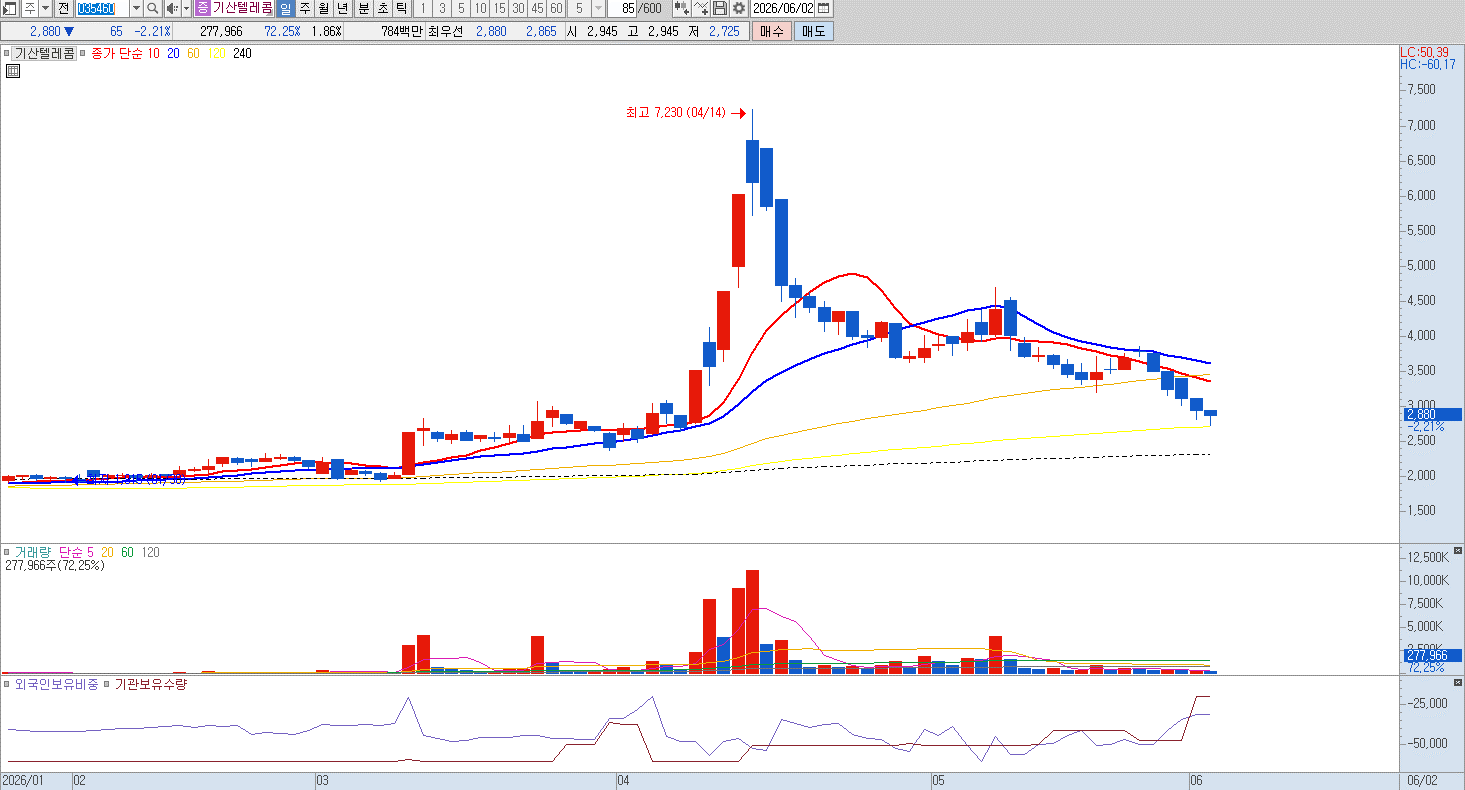The width and height of the screenshot is (1465, 790).
Task: Expand the minute interval dropdown
Action: pyautogui.click(x=598, y=8)
